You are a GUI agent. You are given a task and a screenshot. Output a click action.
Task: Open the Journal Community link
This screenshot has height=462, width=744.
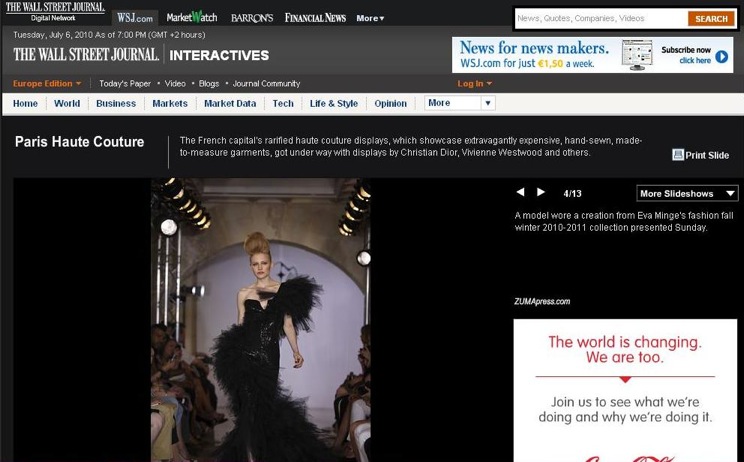[x=266, y=84]
